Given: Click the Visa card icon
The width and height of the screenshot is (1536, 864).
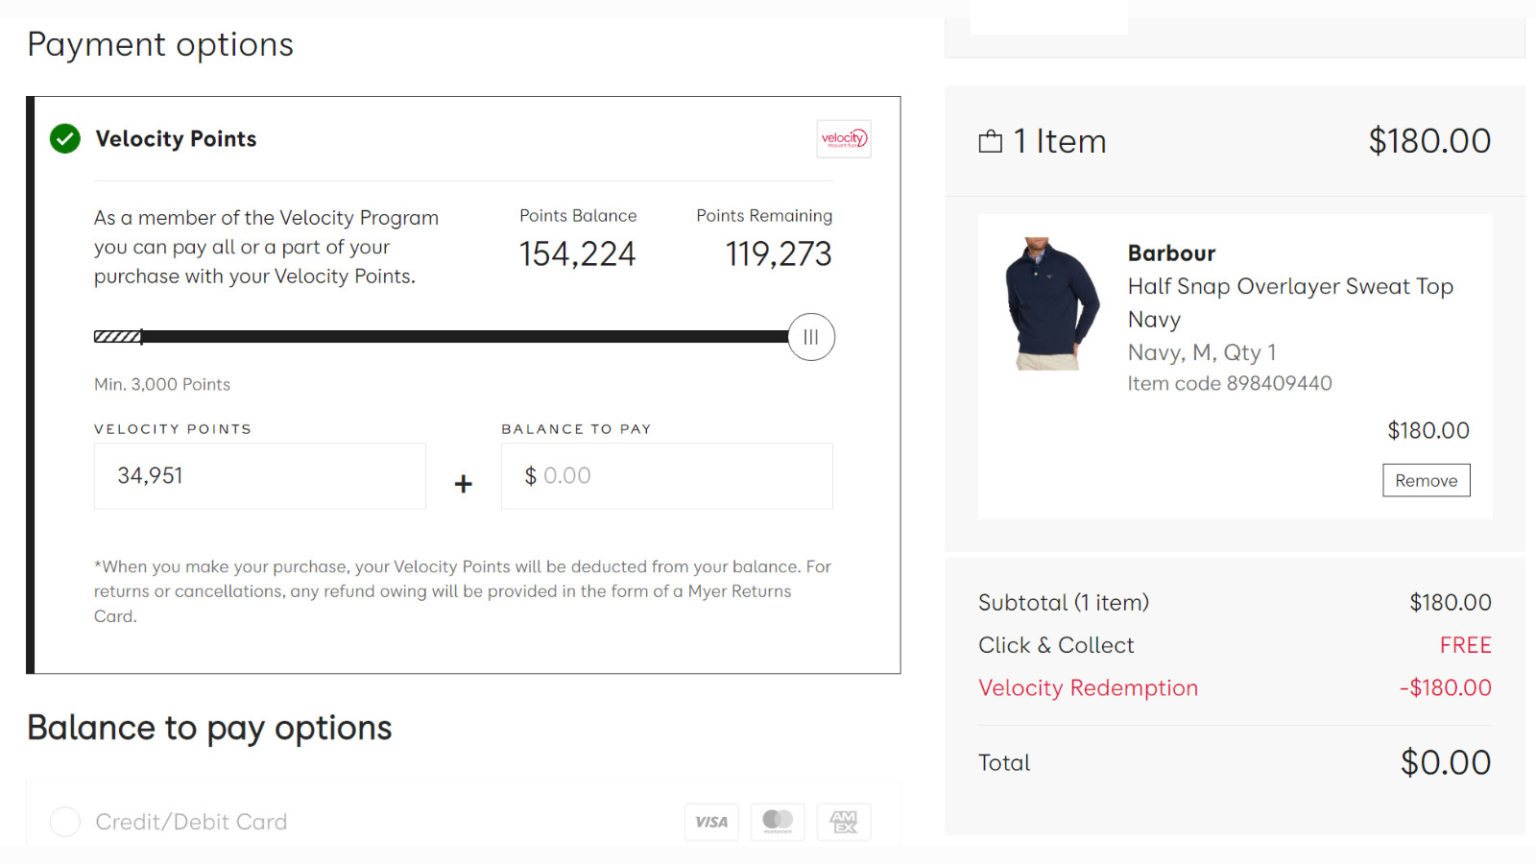Looking at the screenshot, I should [711, 822].
